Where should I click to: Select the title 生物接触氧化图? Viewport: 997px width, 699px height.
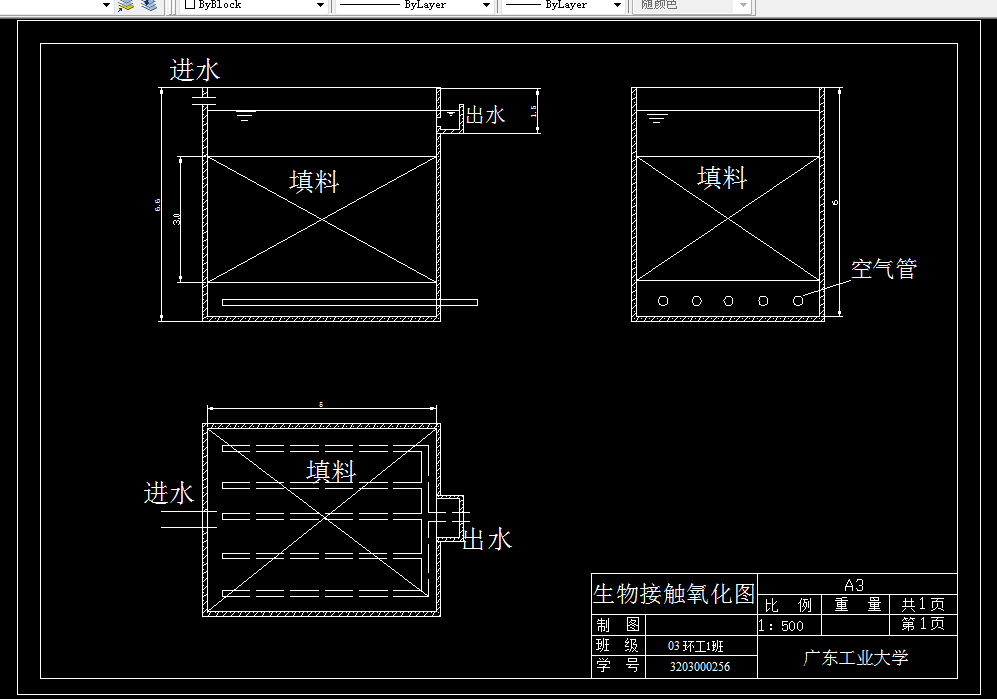click(674, 593)
